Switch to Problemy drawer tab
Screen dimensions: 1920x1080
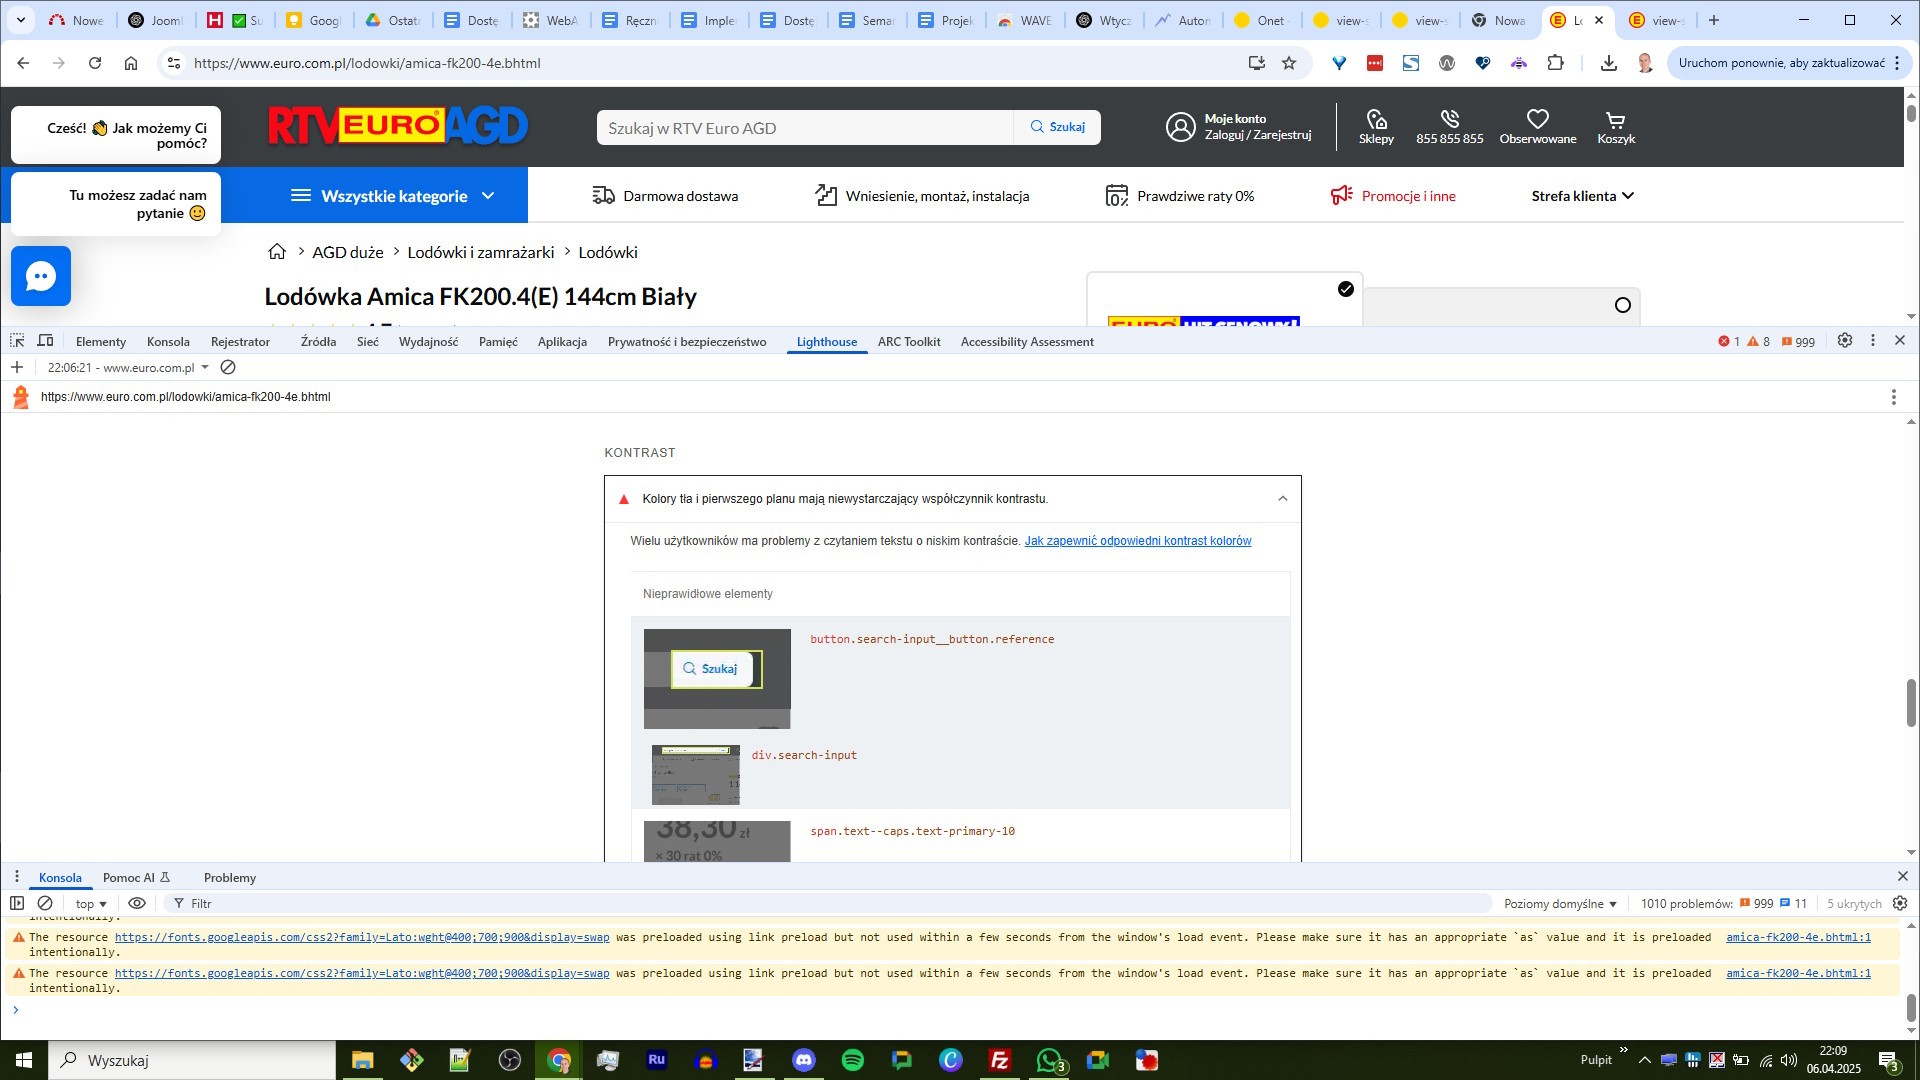[x=230, y=878]
